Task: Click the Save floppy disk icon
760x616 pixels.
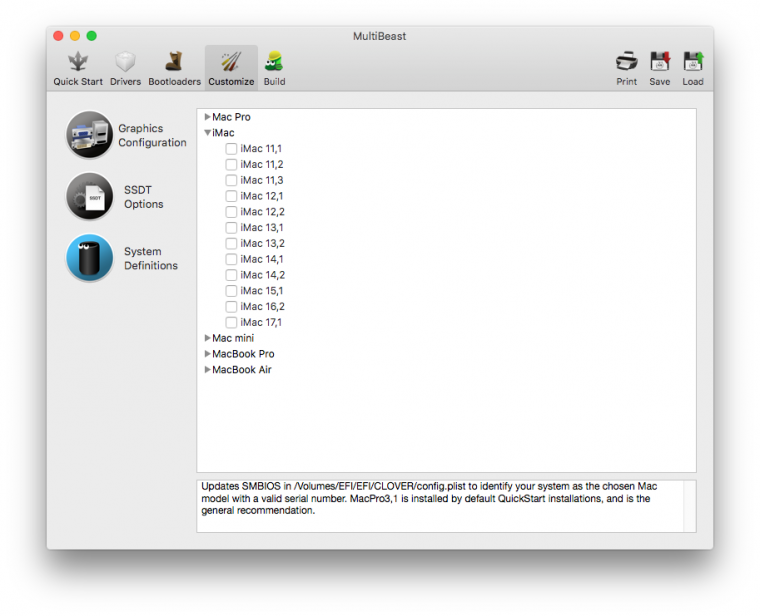Action: point(660,62)
